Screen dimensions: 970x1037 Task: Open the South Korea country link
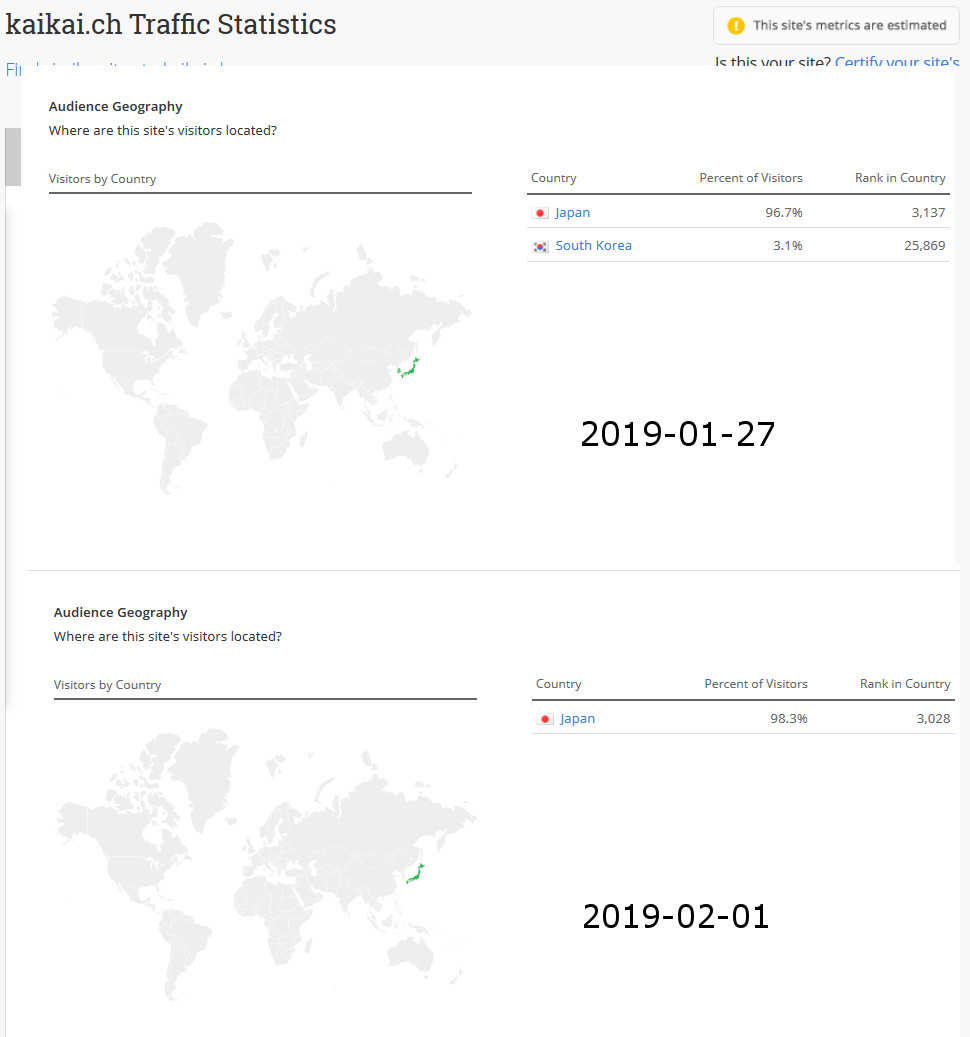(593, 246)
